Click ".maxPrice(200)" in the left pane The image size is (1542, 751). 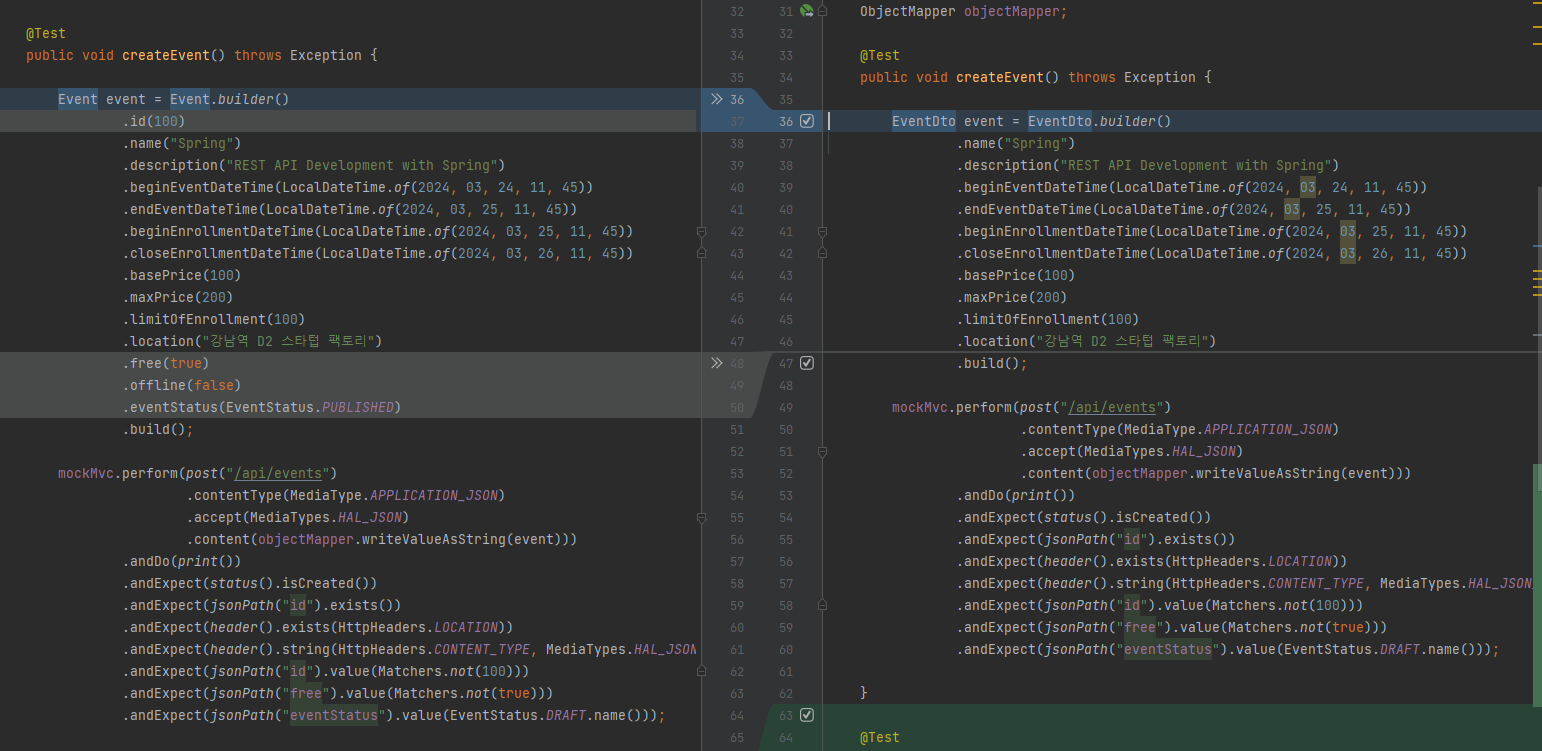(178, 297)
